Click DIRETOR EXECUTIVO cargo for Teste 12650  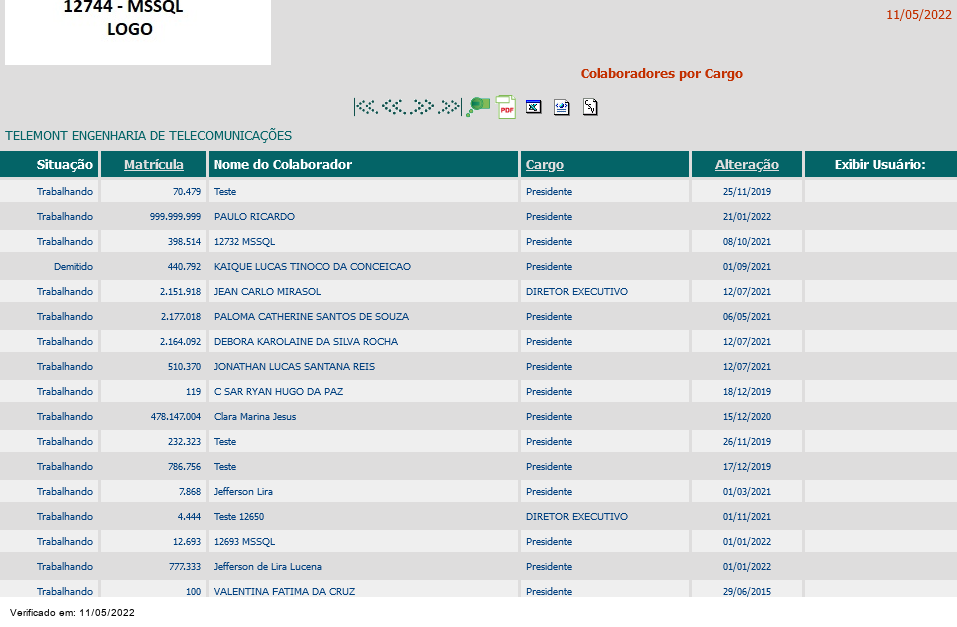pos(577,517)
